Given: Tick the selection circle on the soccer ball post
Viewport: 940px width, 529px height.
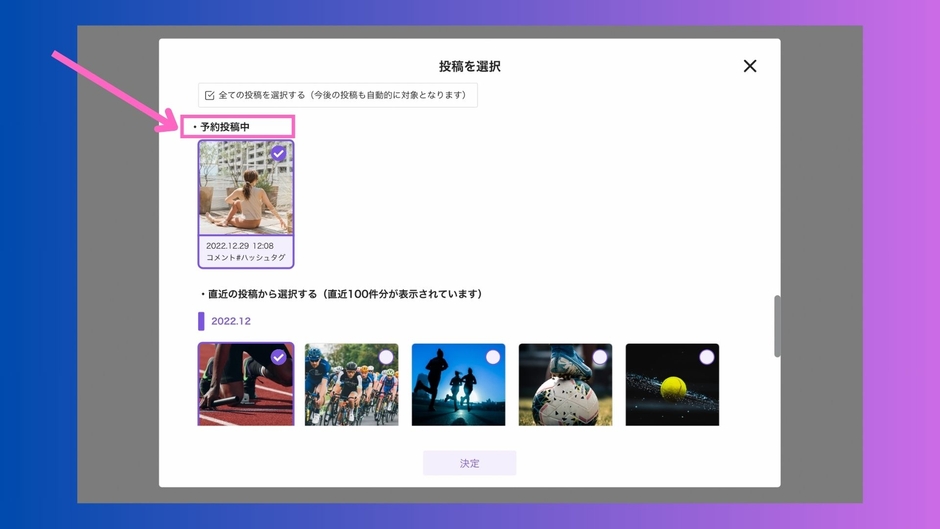Looking at the screenshot, I should [599, 357].
